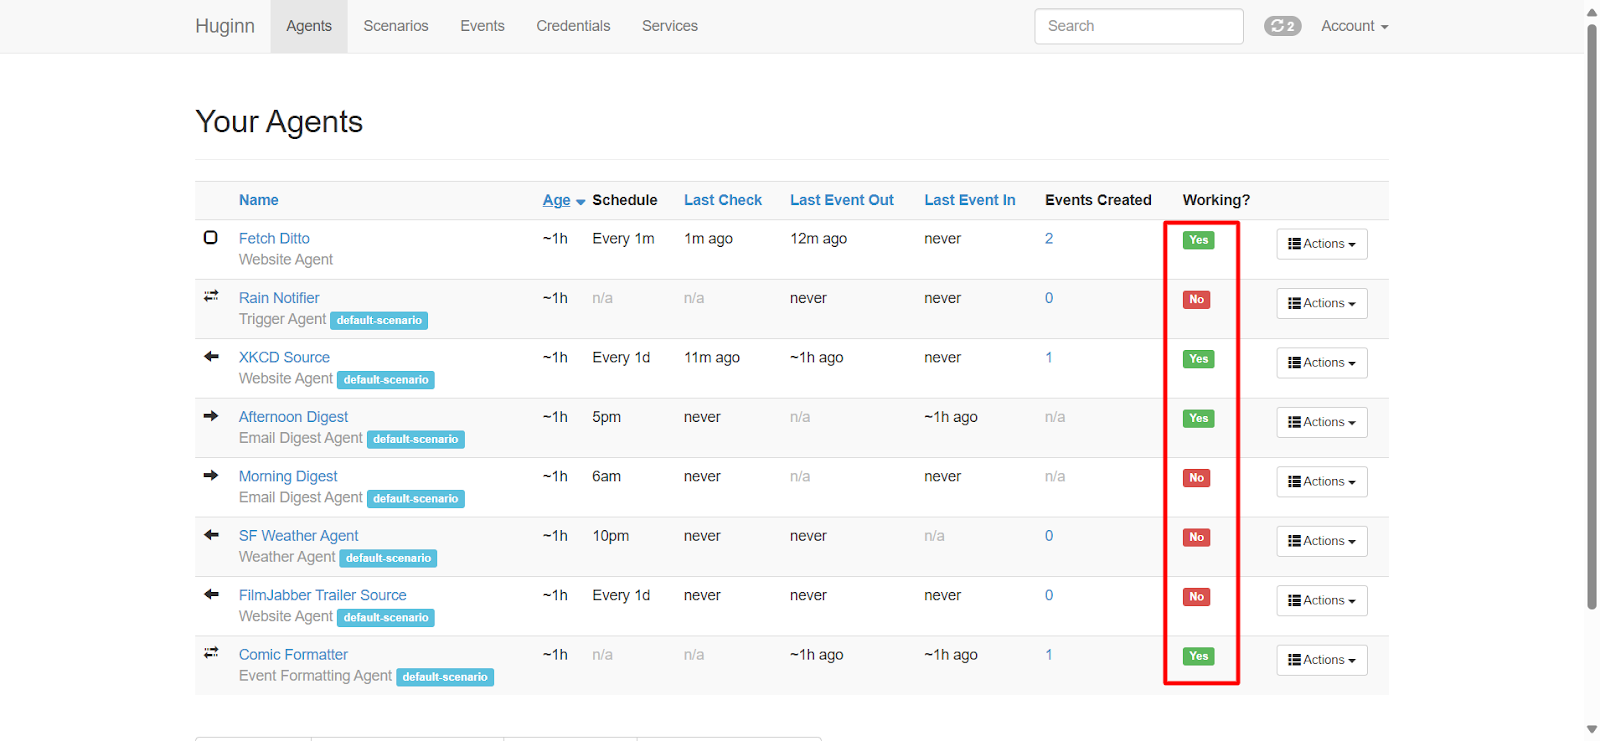Click the circle icon beside Fetch Ditto
1600x741 pixels.
pyautogui.click(x=210, y=238)
